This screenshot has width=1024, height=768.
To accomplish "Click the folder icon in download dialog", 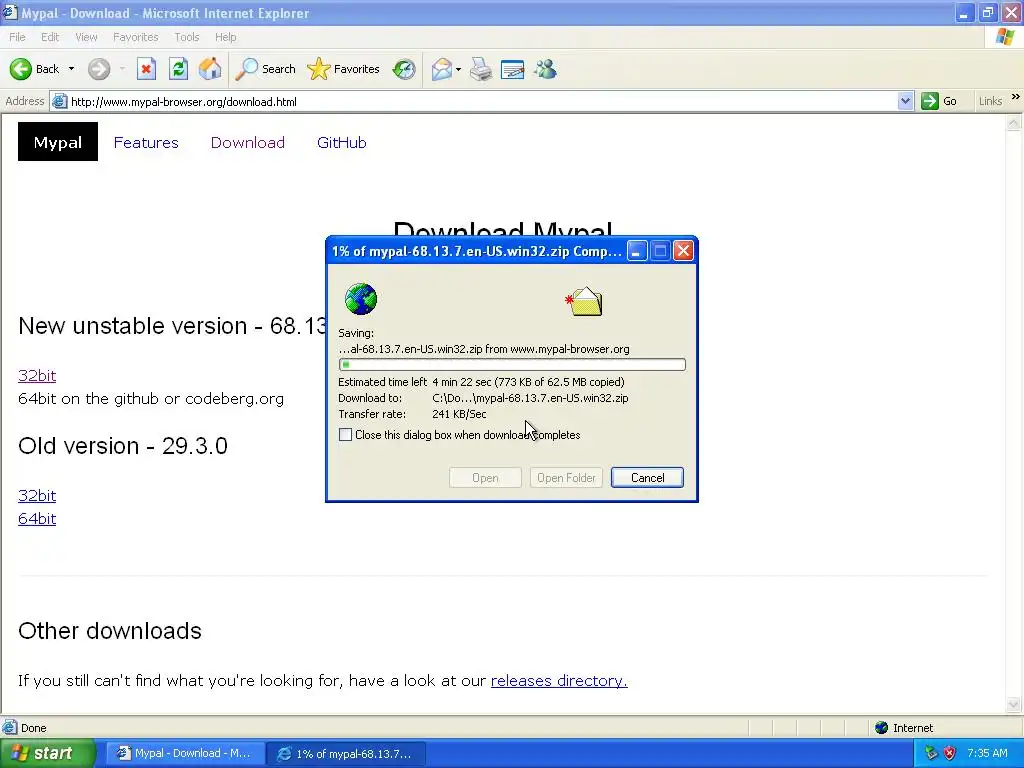I will [584, 301].
